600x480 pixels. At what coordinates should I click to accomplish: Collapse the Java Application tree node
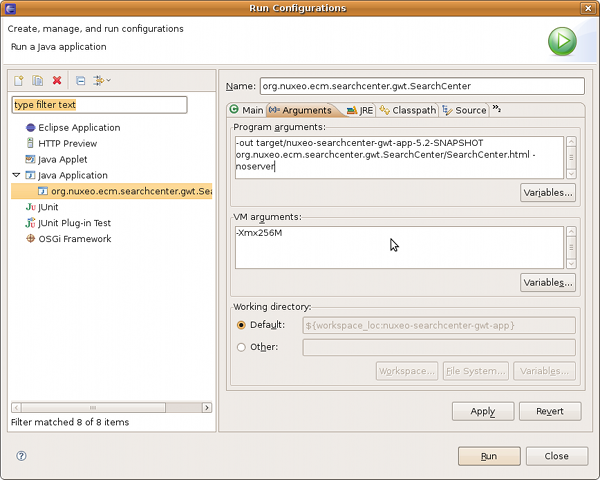pos(16,175)
